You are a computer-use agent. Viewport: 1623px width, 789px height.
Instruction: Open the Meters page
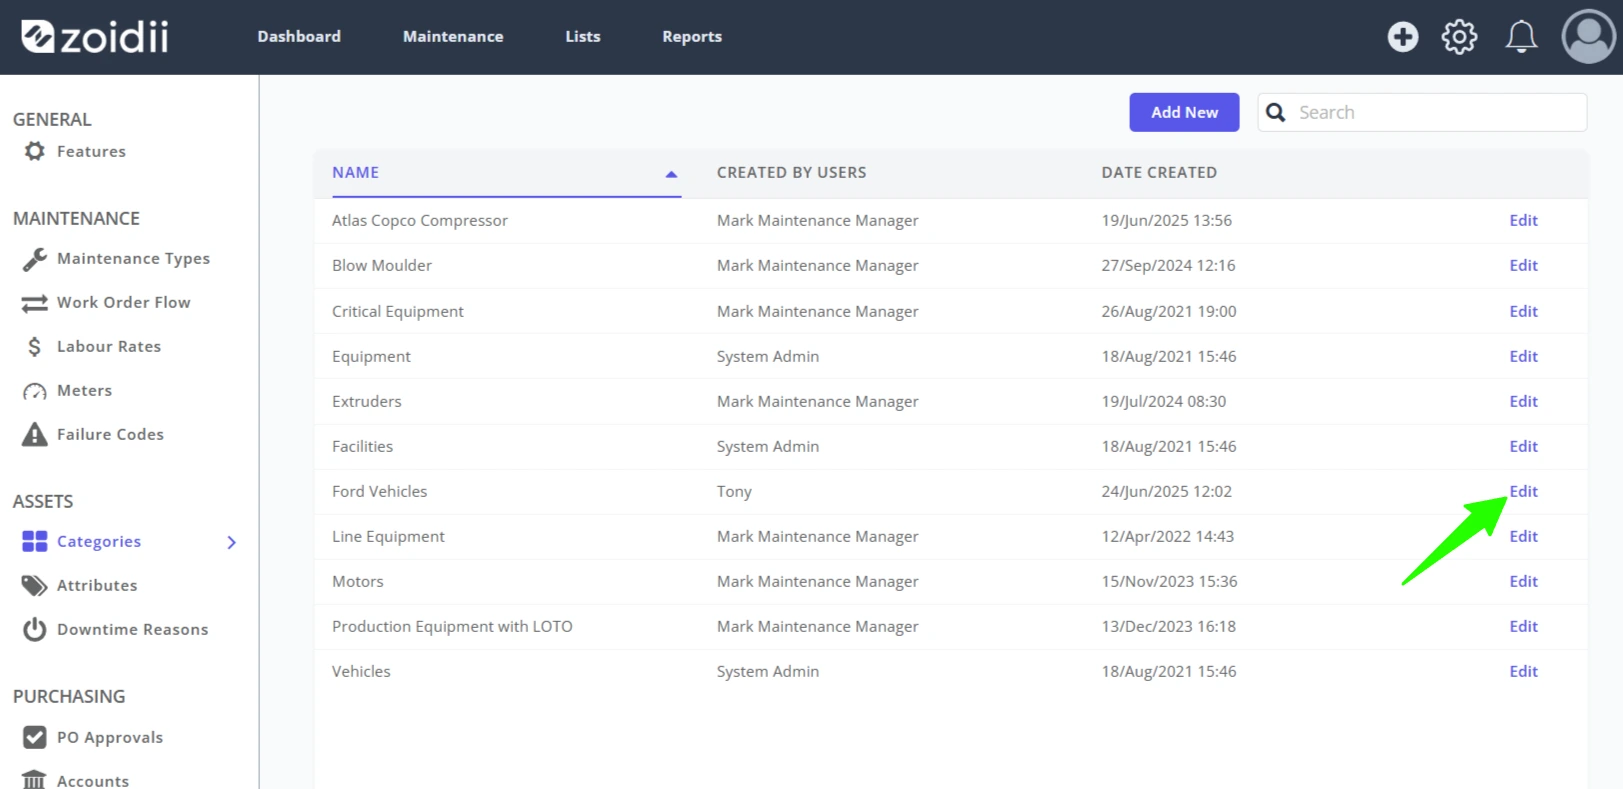(84, 390)
